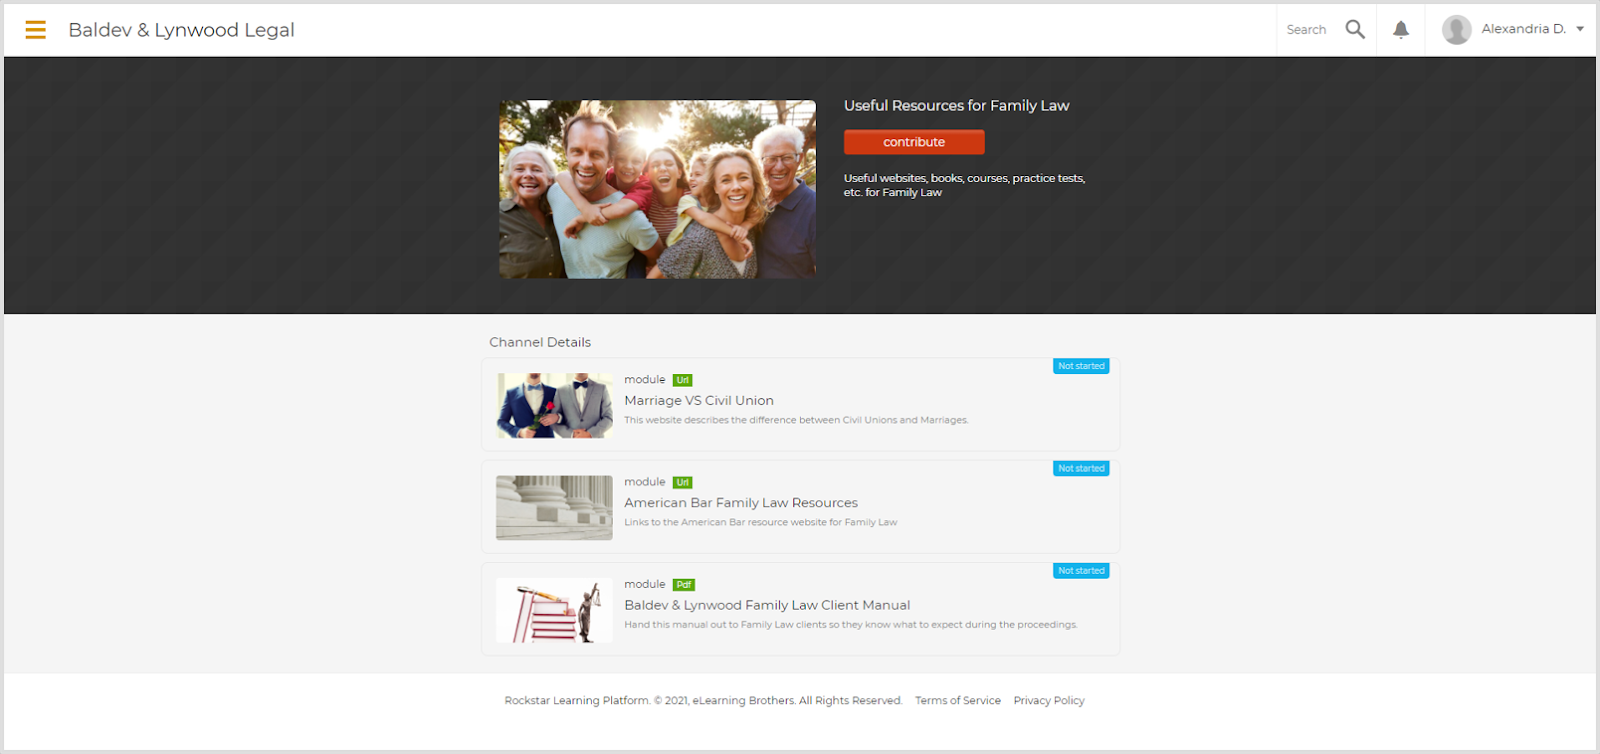This screenshot has width=1600, height=754.
Task: Click the two grooms module thumbnail
Action: coord(554,405)
